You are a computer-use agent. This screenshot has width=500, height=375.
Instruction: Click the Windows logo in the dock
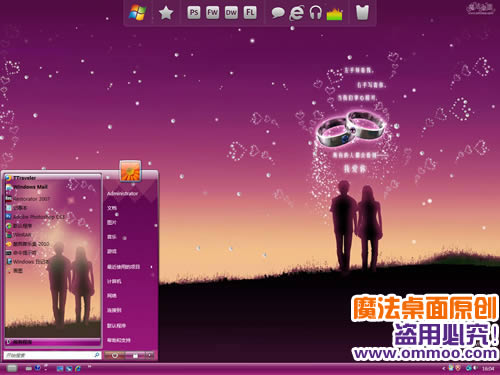click(x=137, y=13)
